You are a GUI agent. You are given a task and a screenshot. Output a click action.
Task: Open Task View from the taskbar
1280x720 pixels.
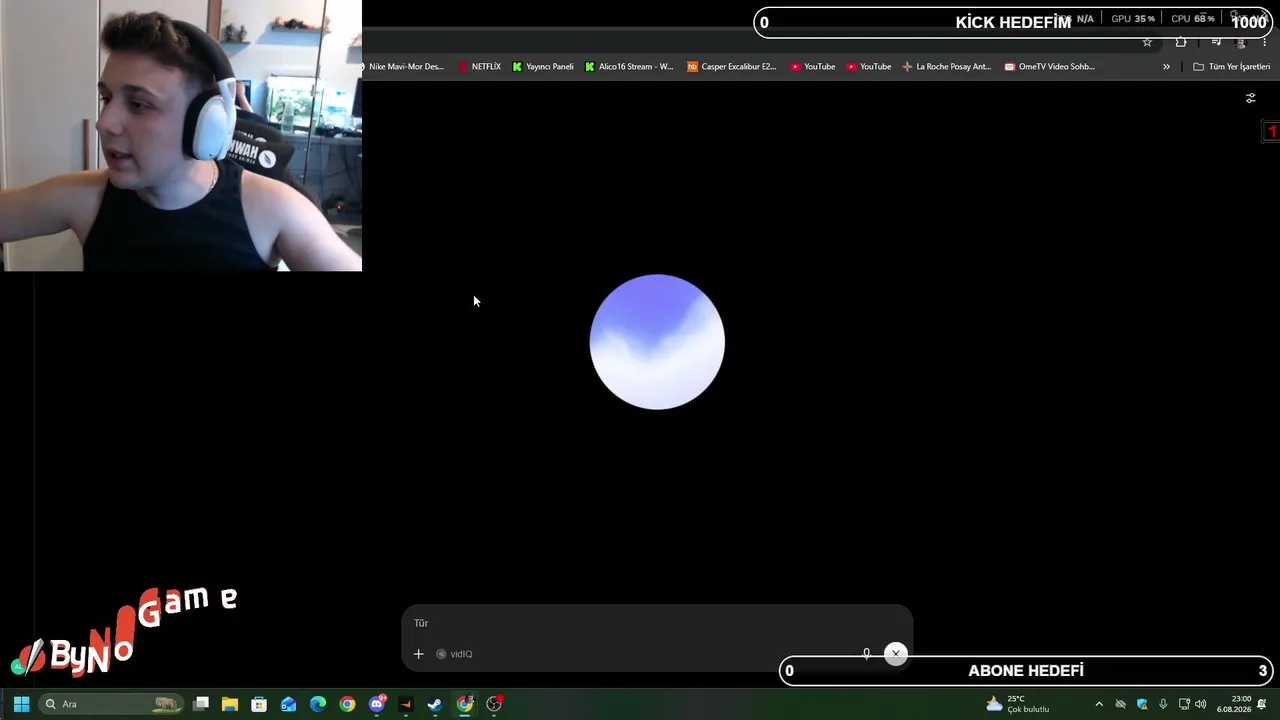click(201, 704)
